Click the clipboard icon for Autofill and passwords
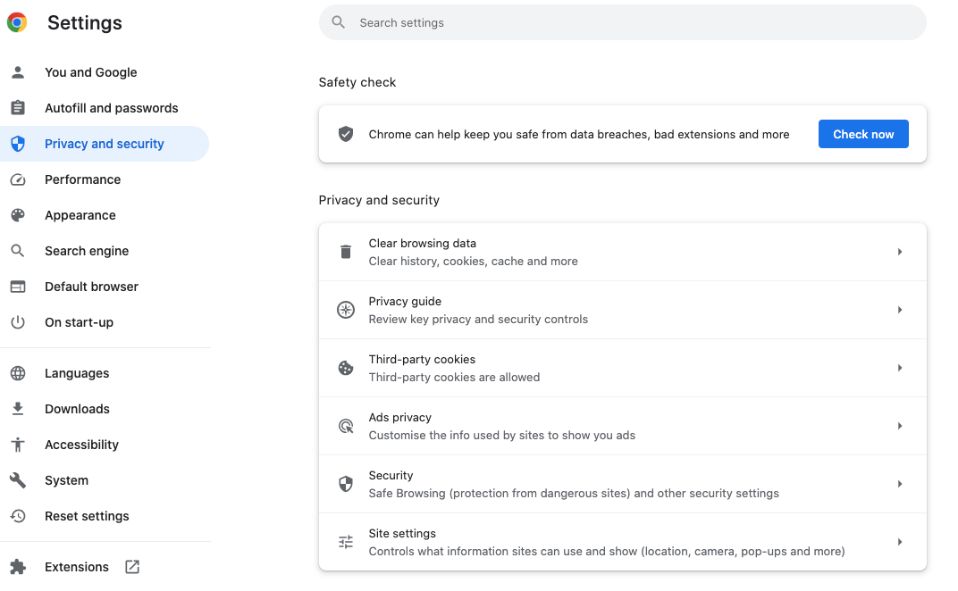Viewport: 958px width, 591px height. (18, 108)
